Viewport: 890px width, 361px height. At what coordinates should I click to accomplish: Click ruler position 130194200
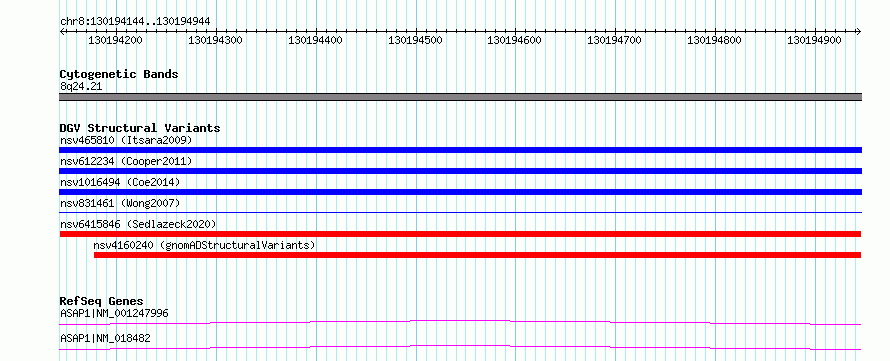tap(116, 41)
